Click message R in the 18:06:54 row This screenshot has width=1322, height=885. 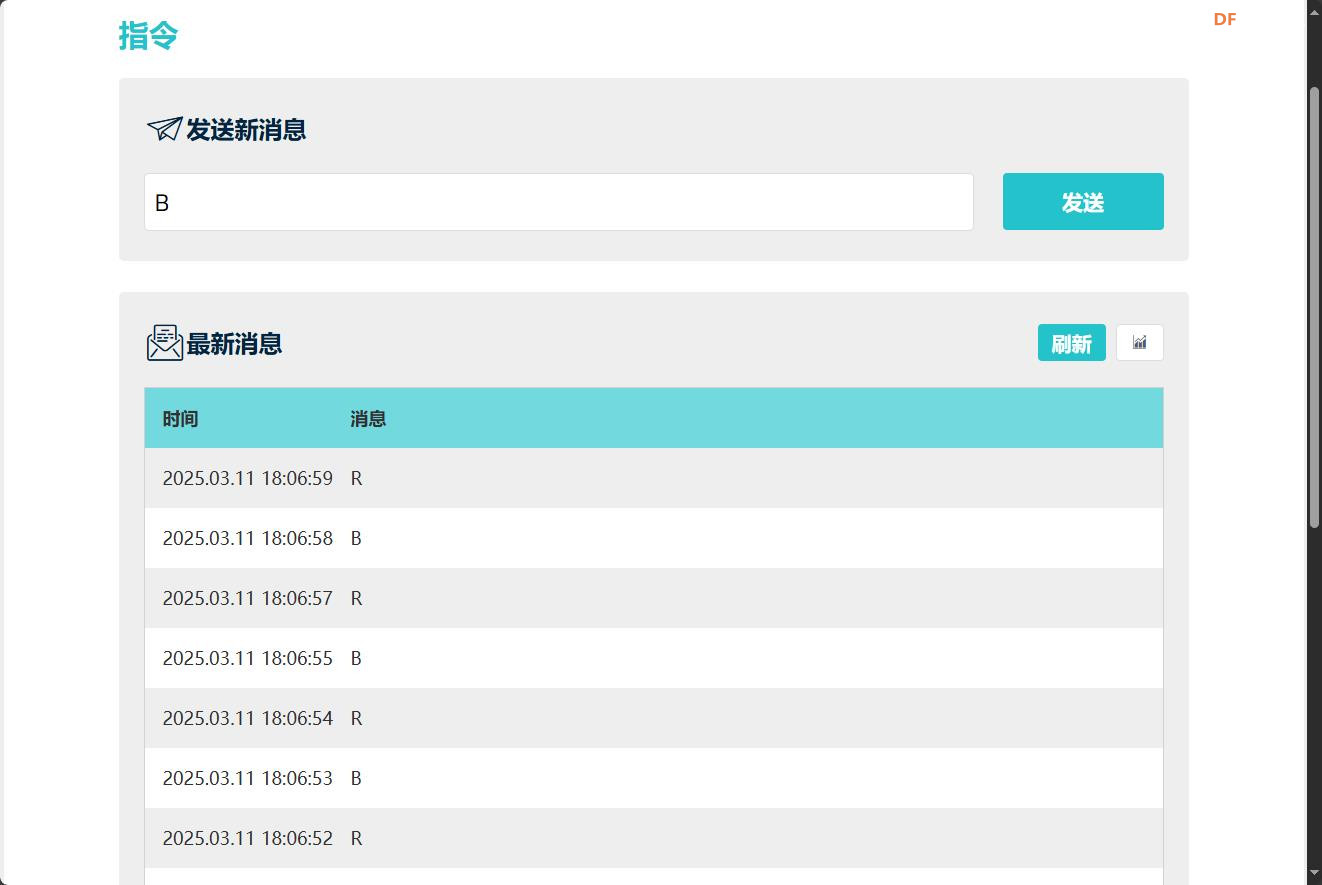[356, 718]
